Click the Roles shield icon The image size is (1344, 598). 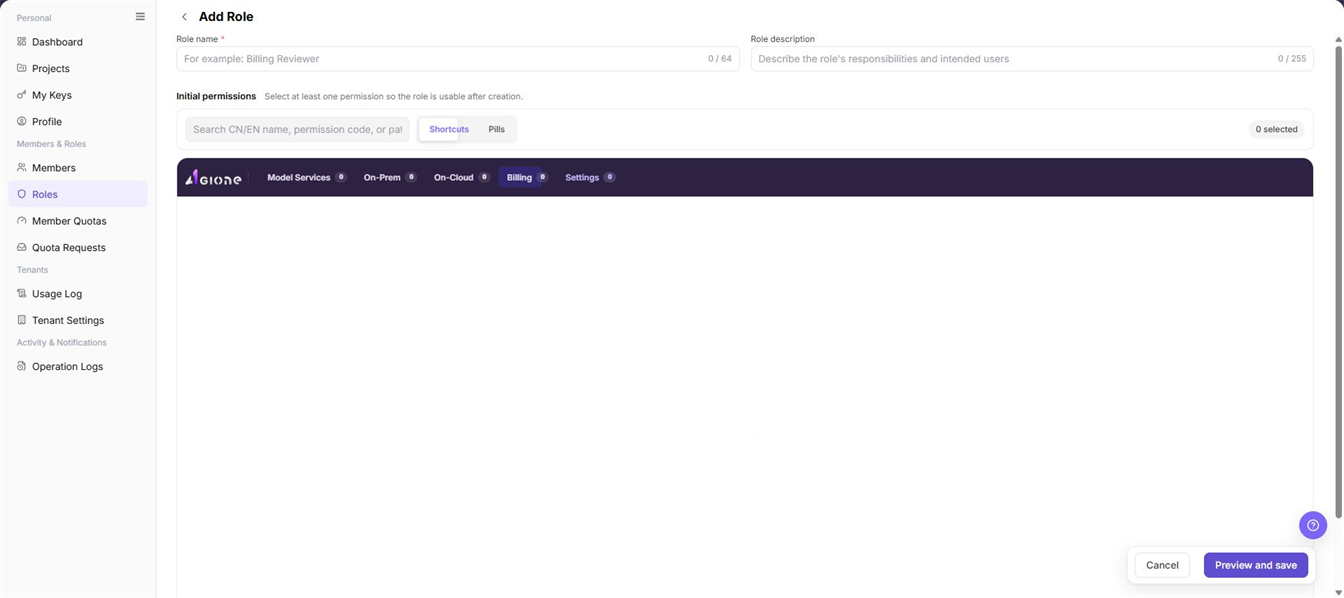pyautogui.click(x=22, y=194)
